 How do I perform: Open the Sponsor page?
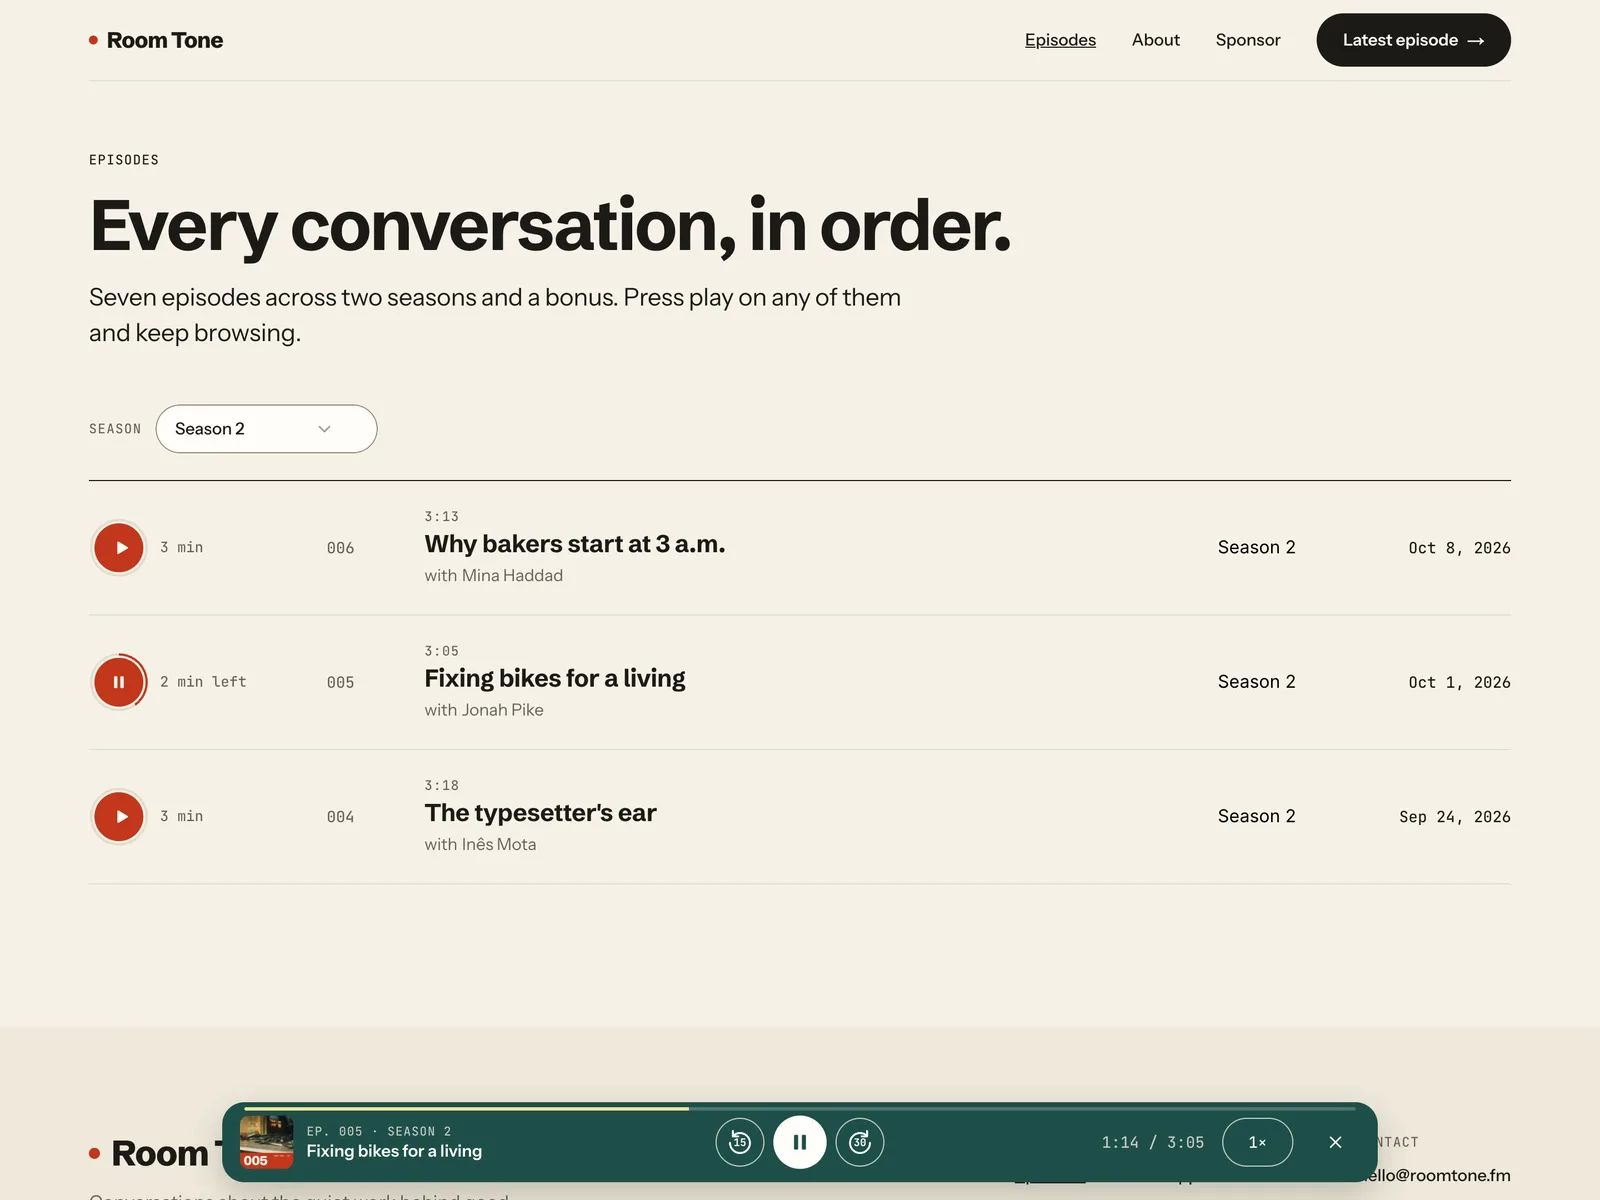[x=1248, y=40]
